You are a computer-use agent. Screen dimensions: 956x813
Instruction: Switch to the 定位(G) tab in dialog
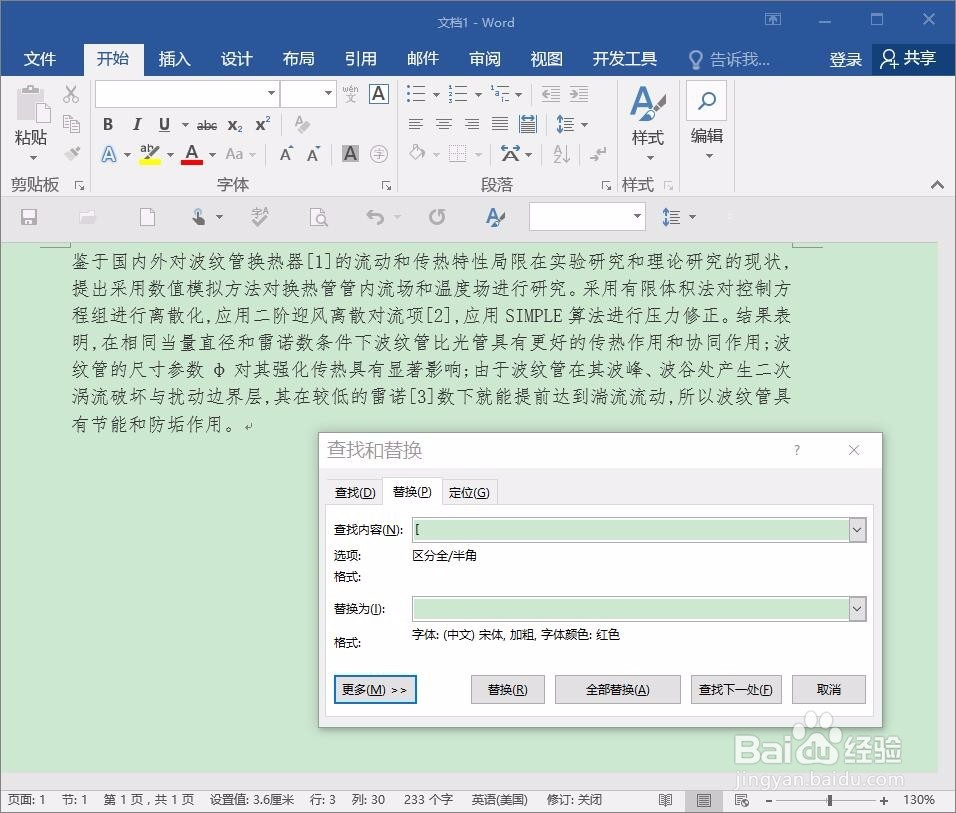coord(468,491)
